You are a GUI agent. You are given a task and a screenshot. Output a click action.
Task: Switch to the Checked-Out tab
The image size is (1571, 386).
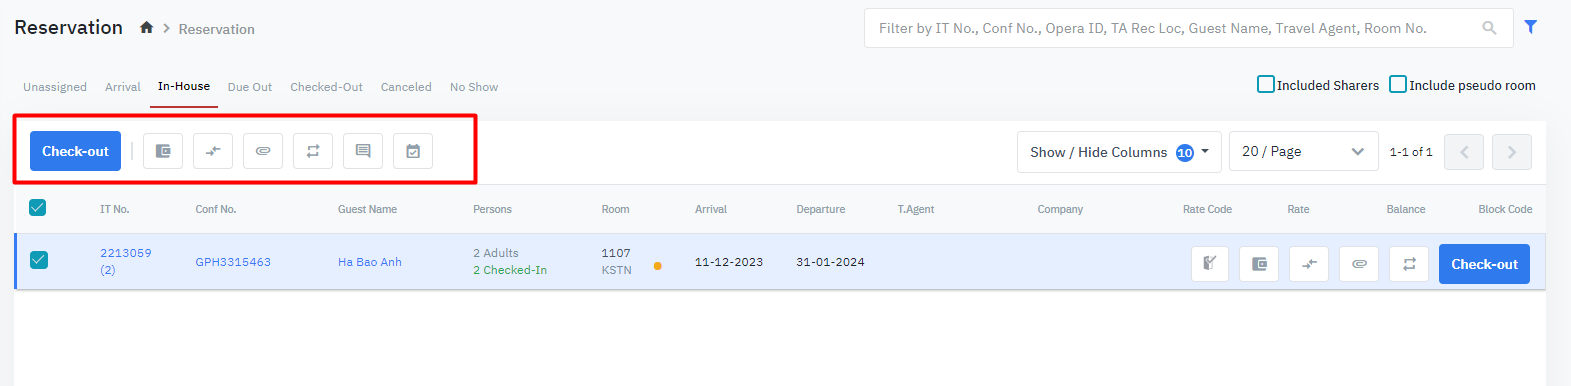point(327,87)
